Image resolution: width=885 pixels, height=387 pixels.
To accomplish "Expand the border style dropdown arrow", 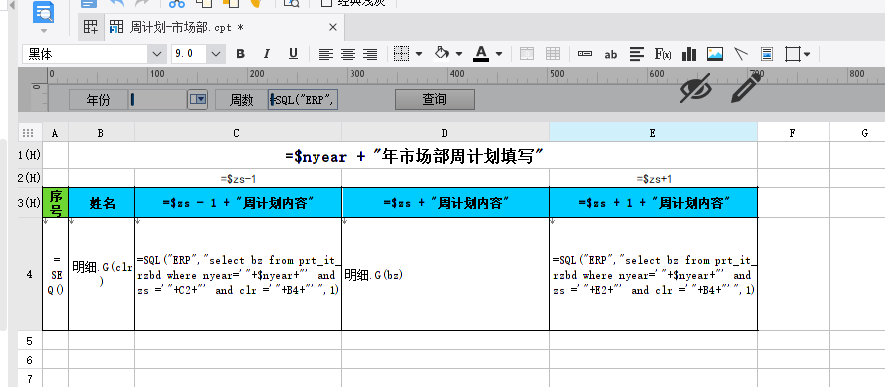I will 418,54.
